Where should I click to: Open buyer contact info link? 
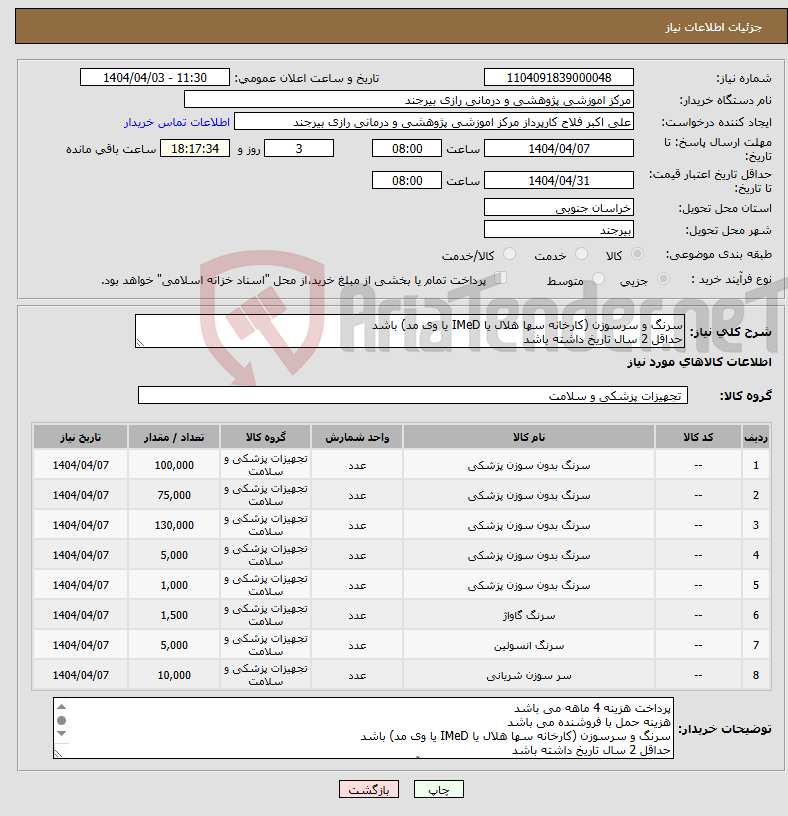pos(177,122)
